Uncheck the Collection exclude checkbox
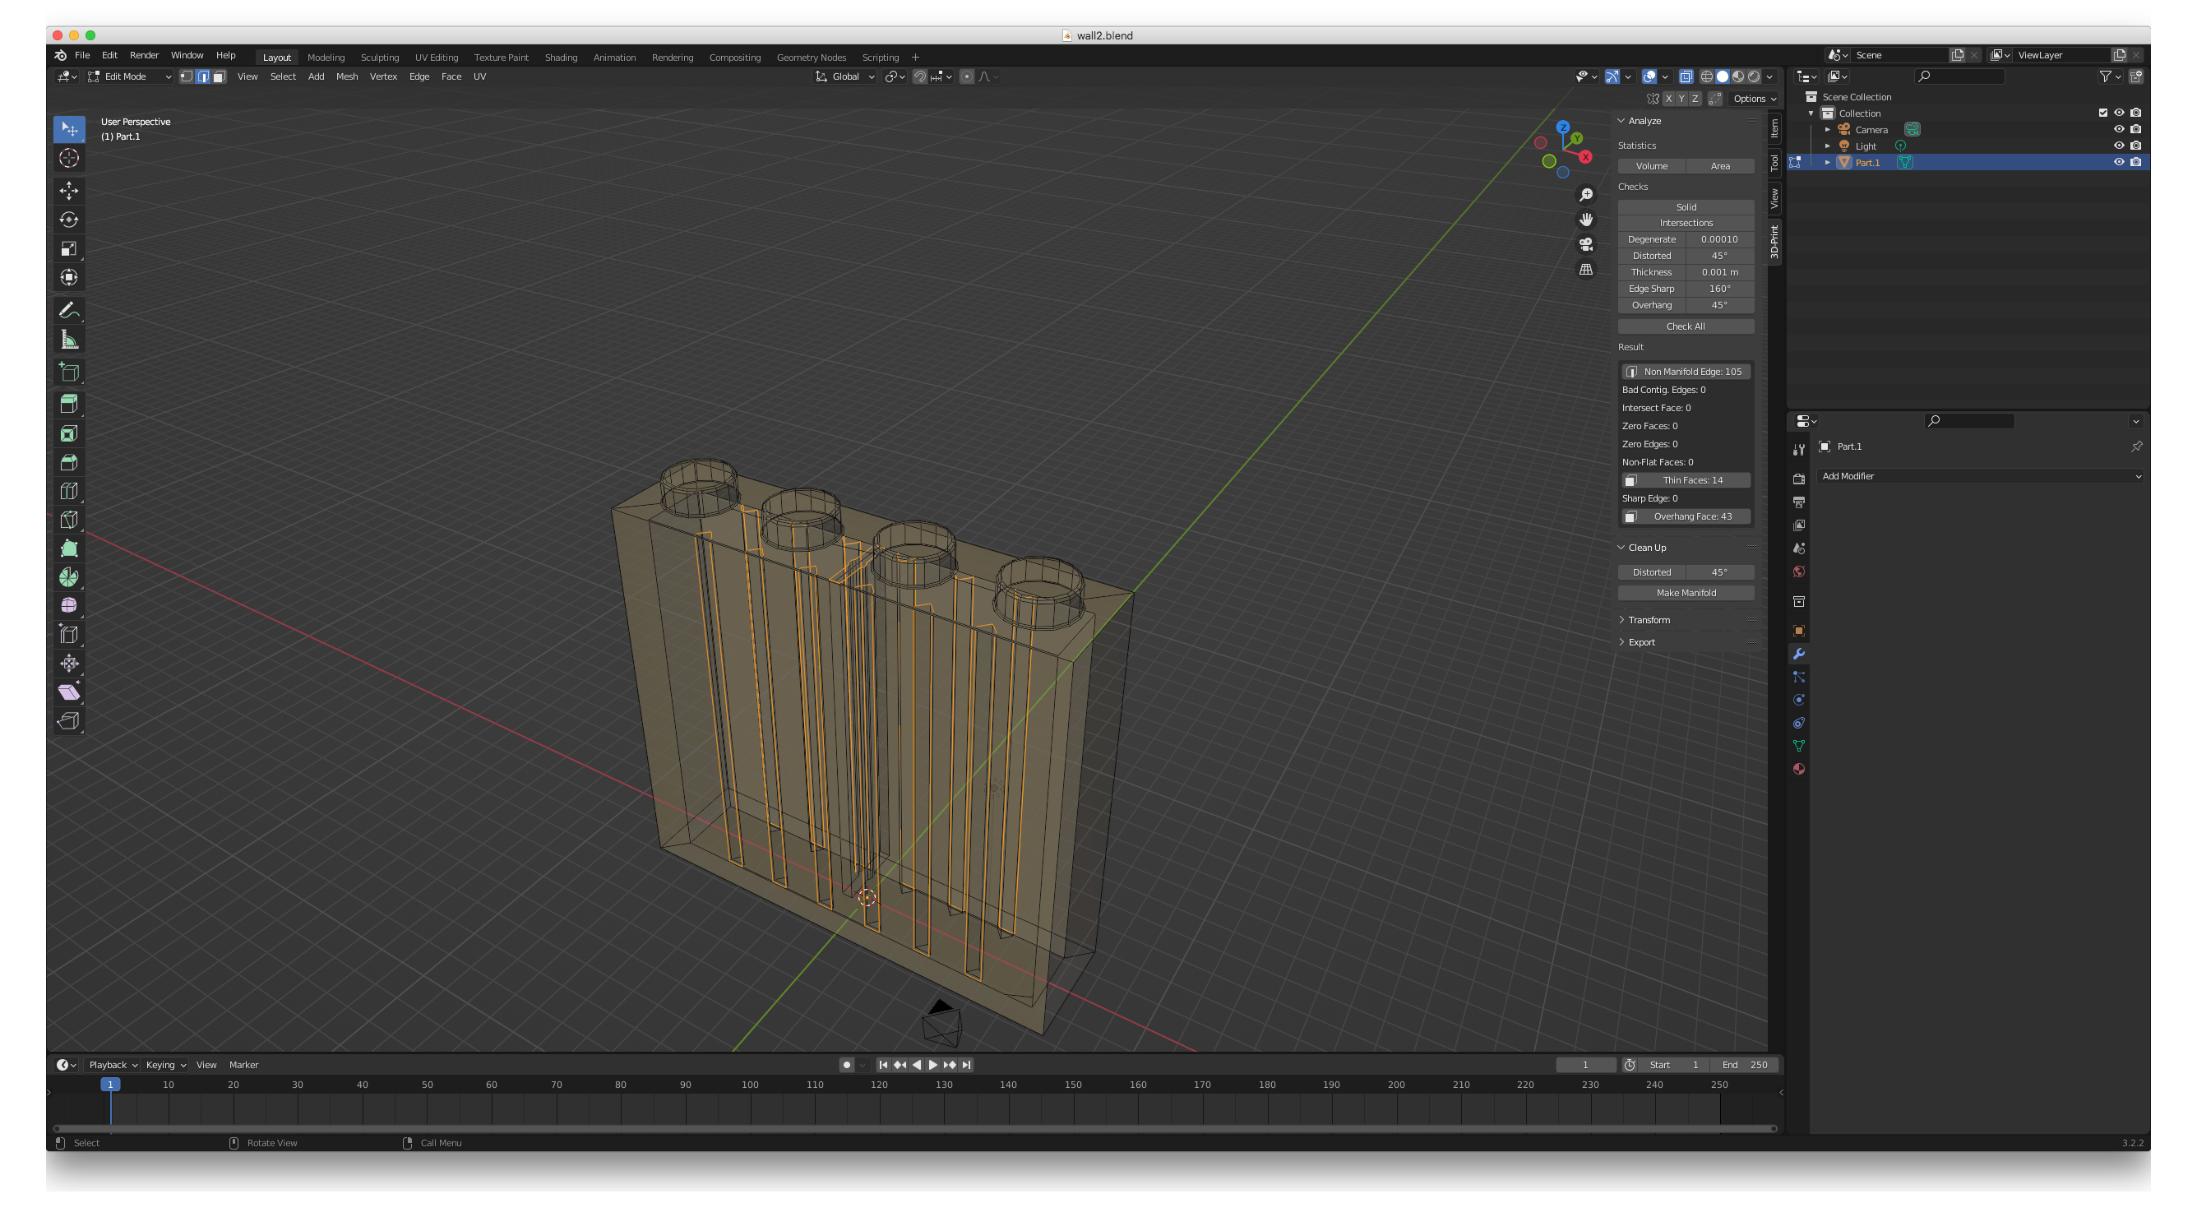Viewport: 2197px width, 1217px height. pos(2102,113)
